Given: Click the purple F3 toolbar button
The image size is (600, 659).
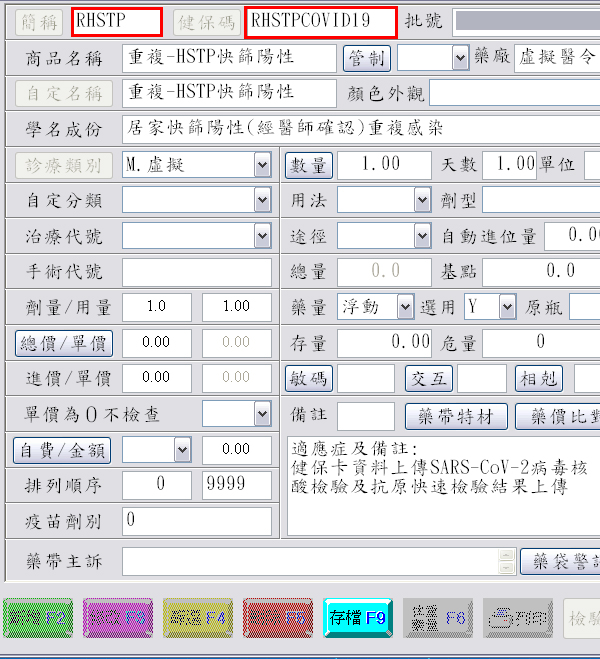Looking at the screenshot, I should [118, 618].
